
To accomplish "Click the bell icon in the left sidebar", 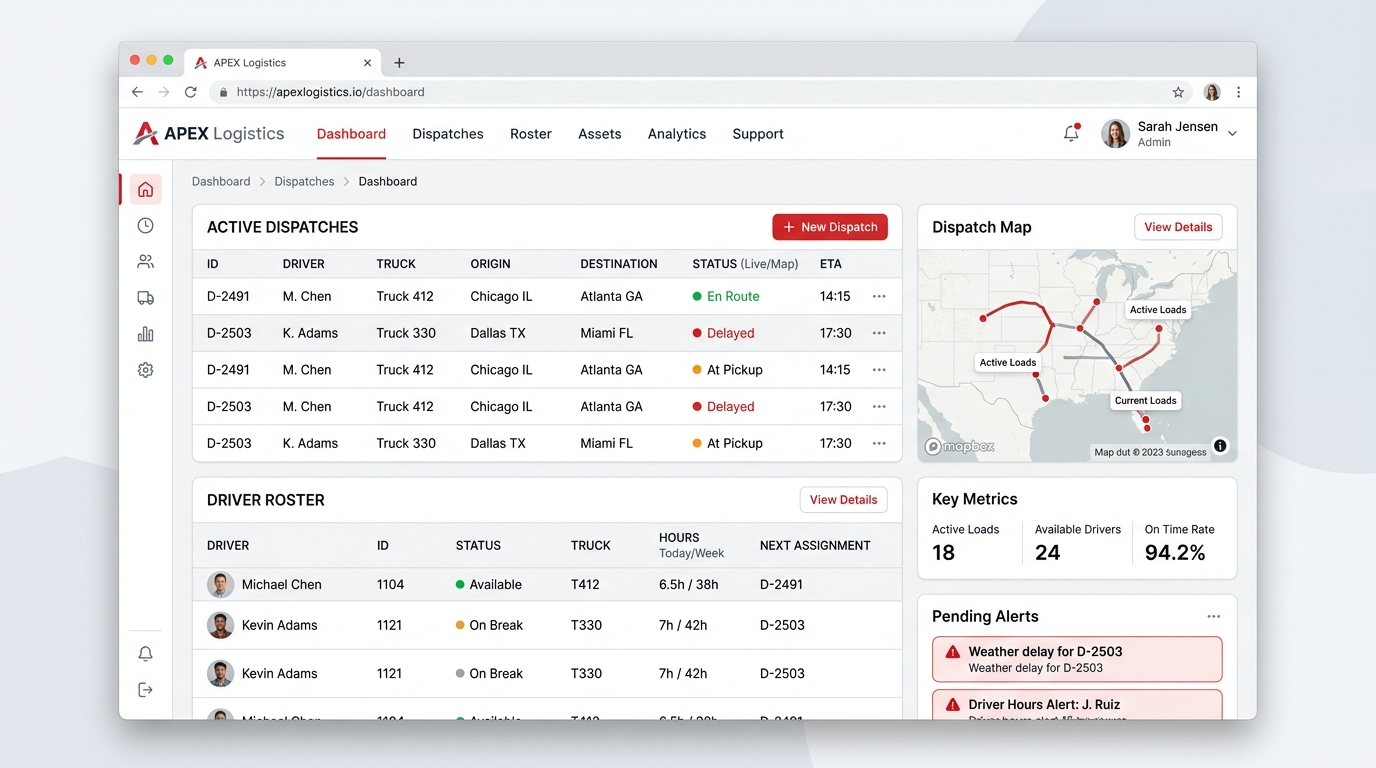I will (145, 654).
